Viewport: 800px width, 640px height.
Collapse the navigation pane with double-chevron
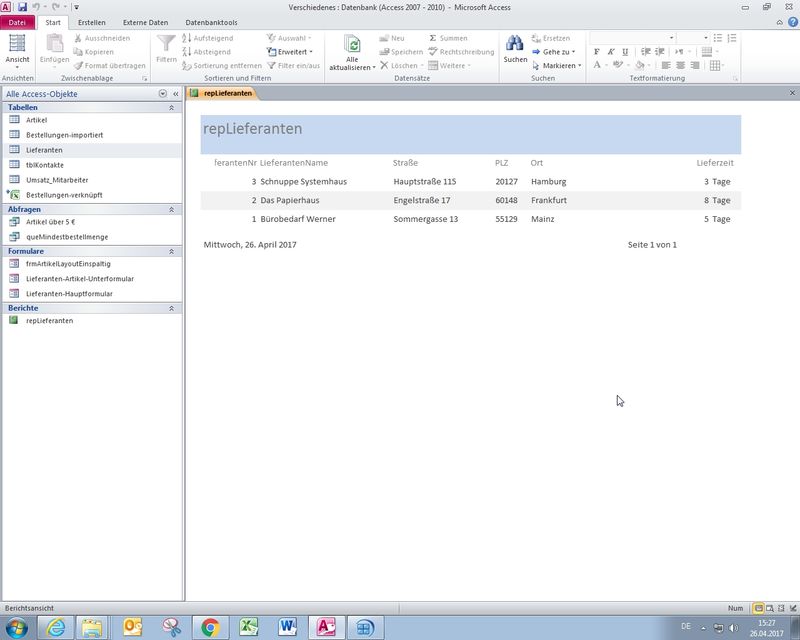point(176,94)
